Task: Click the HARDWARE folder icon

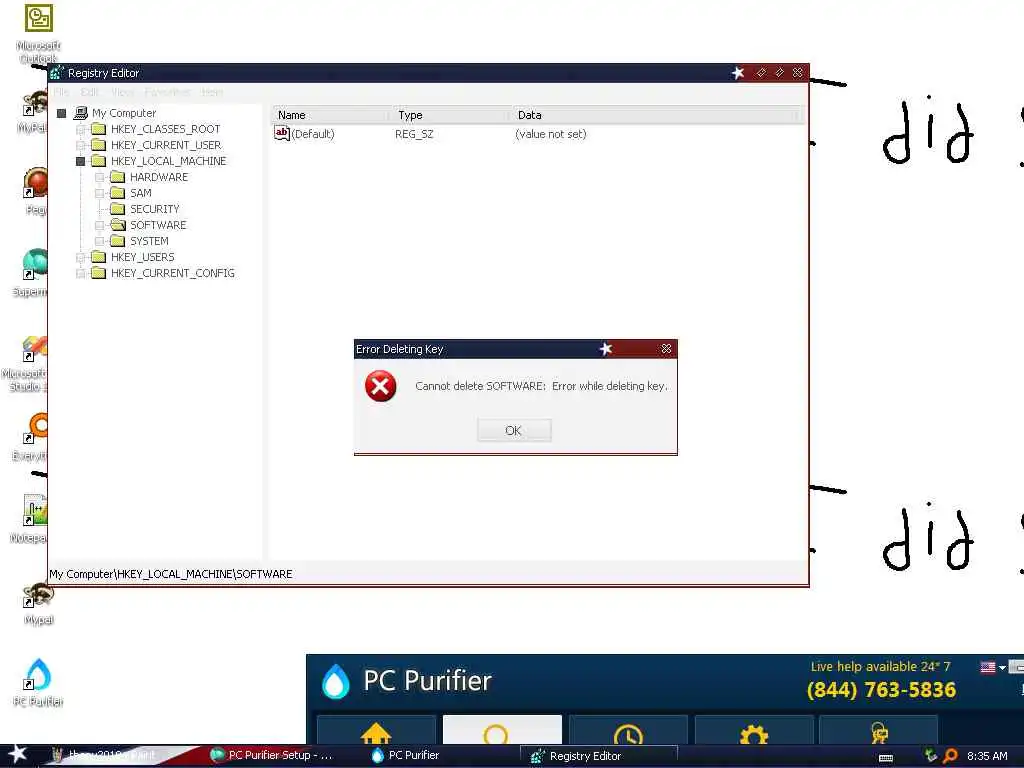Action: point(118,177)
